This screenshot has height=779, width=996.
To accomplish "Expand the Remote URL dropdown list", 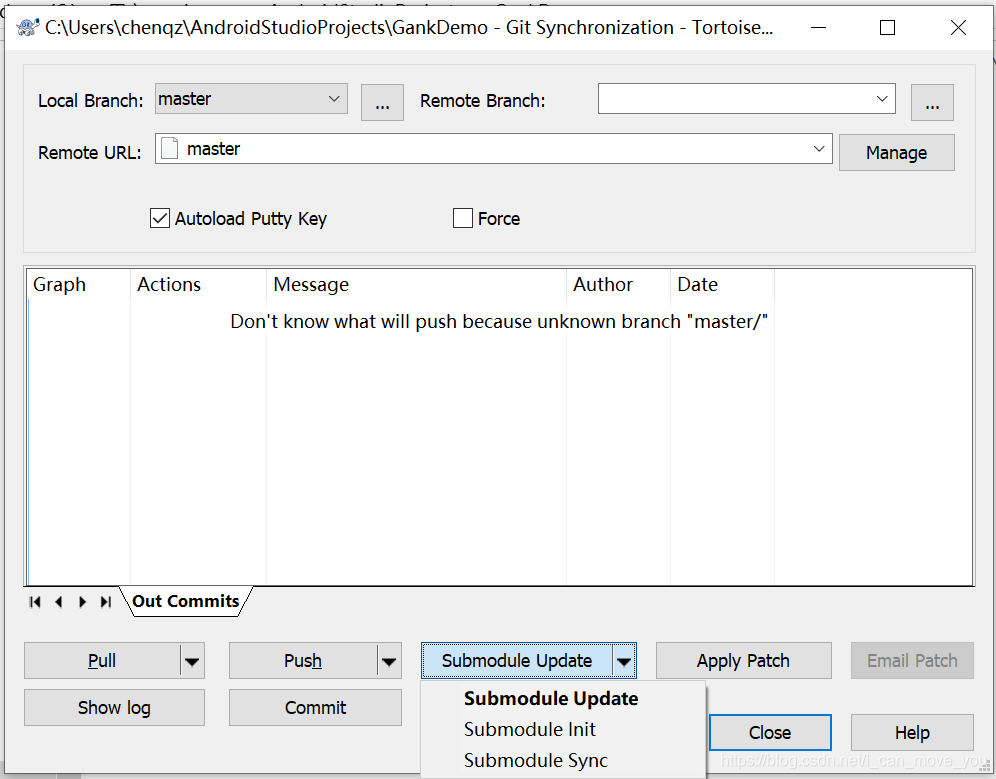I will click(x=820, y=148).
